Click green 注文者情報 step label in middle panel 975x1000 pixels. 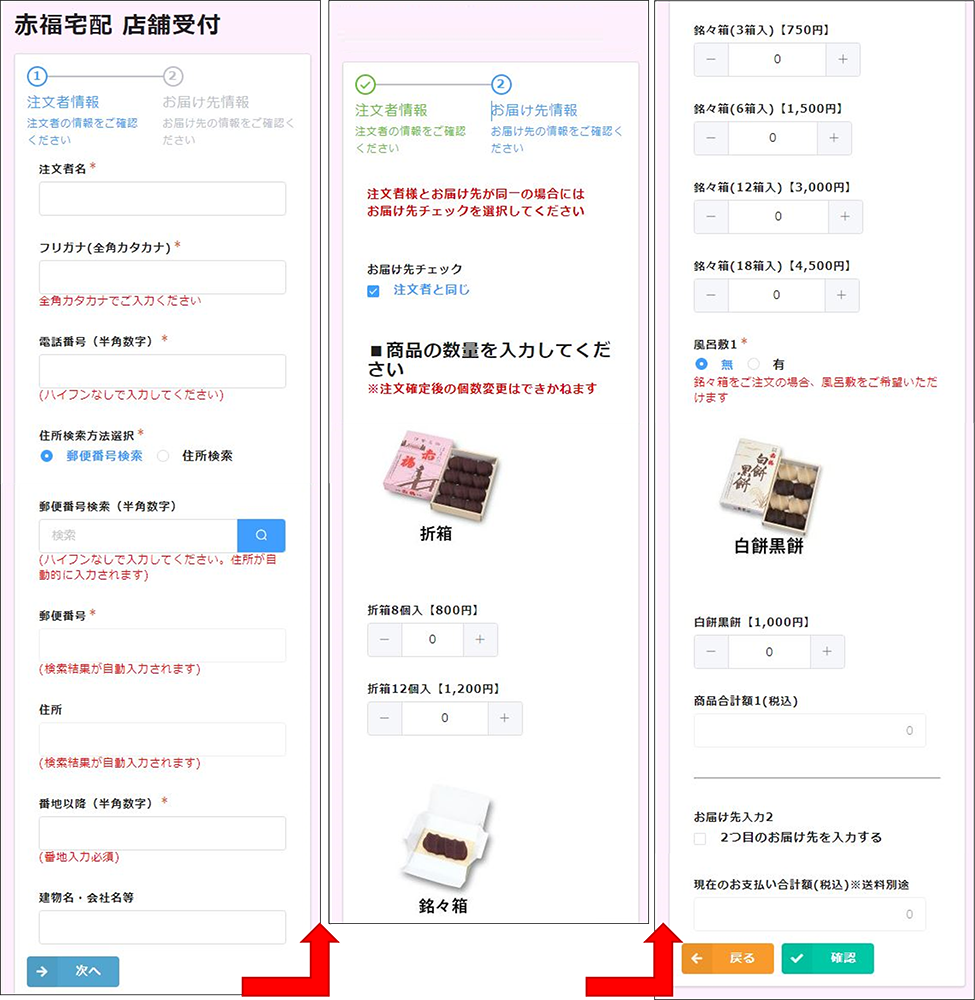pyautogui.click(x=392, y=110)
